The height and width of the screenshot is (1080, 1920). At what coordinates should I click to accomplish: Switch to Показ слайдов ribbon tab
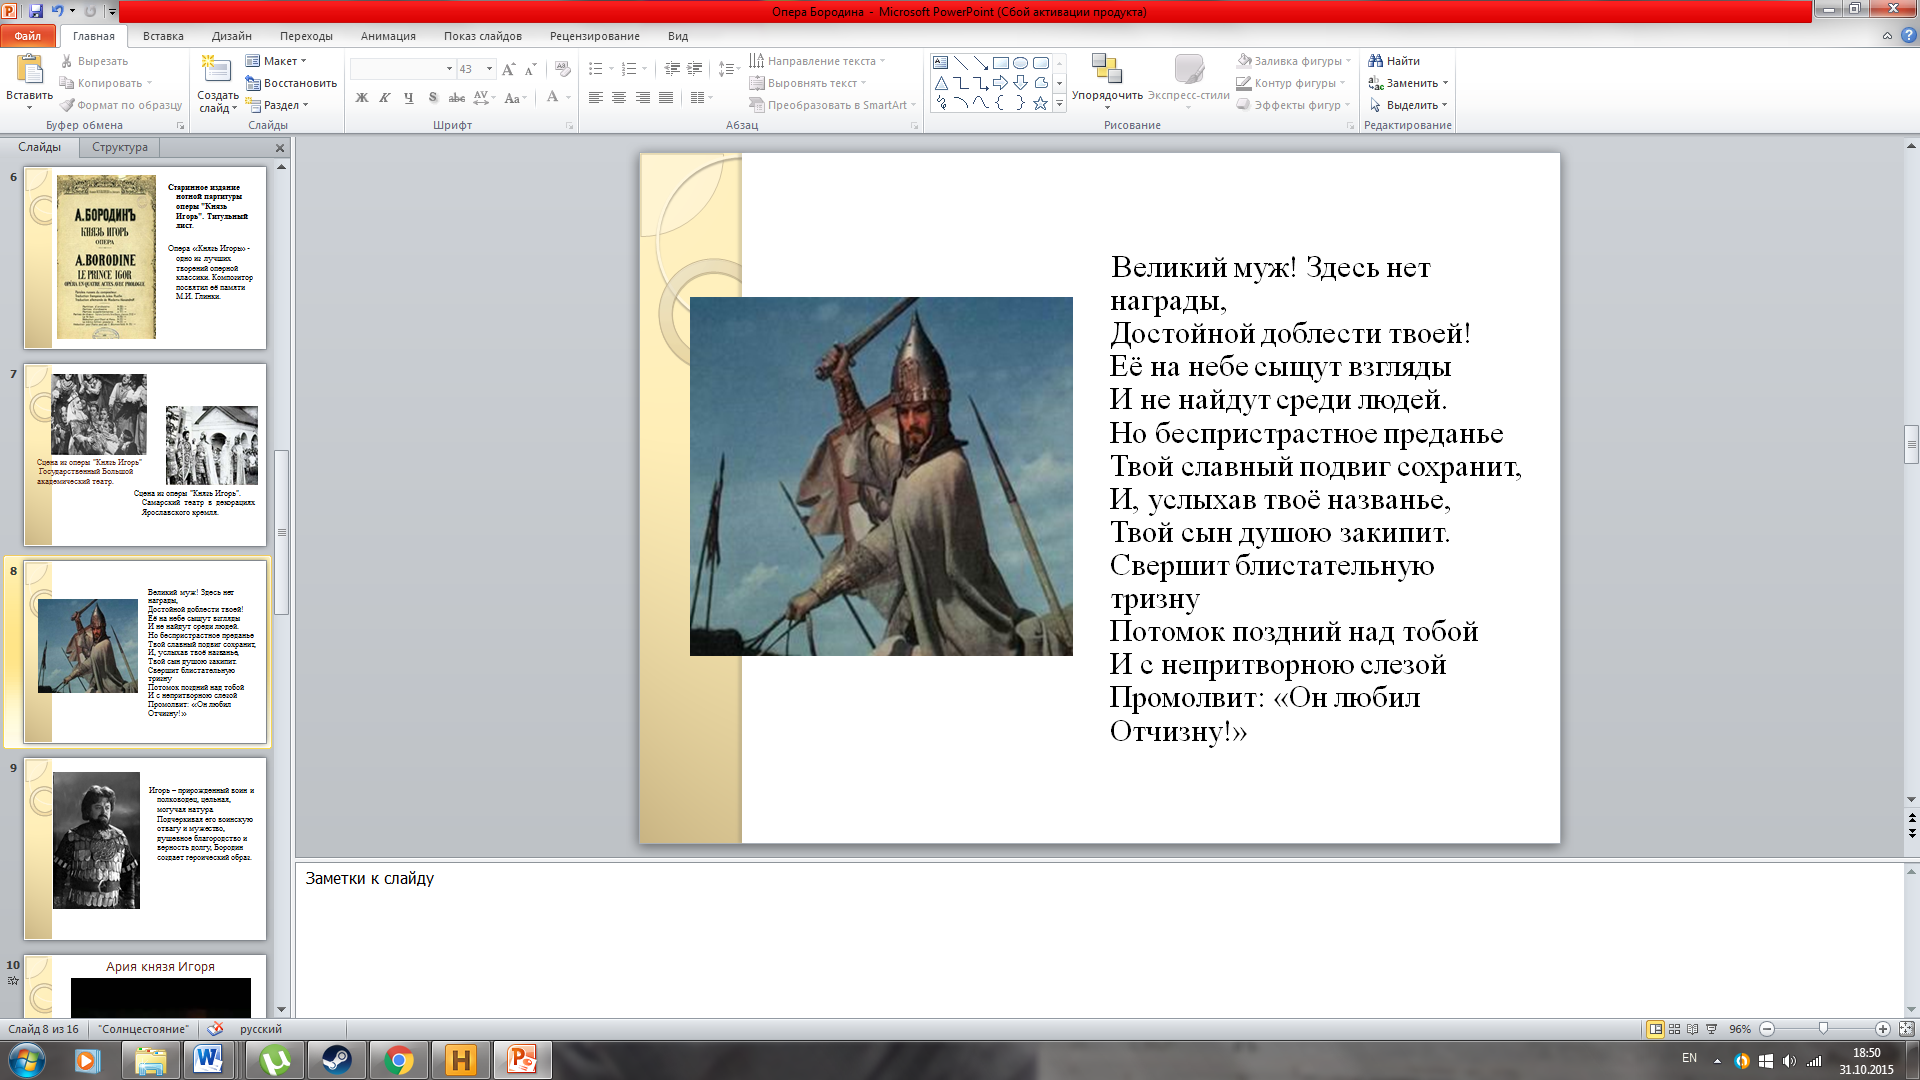click(x=483, y=36)
